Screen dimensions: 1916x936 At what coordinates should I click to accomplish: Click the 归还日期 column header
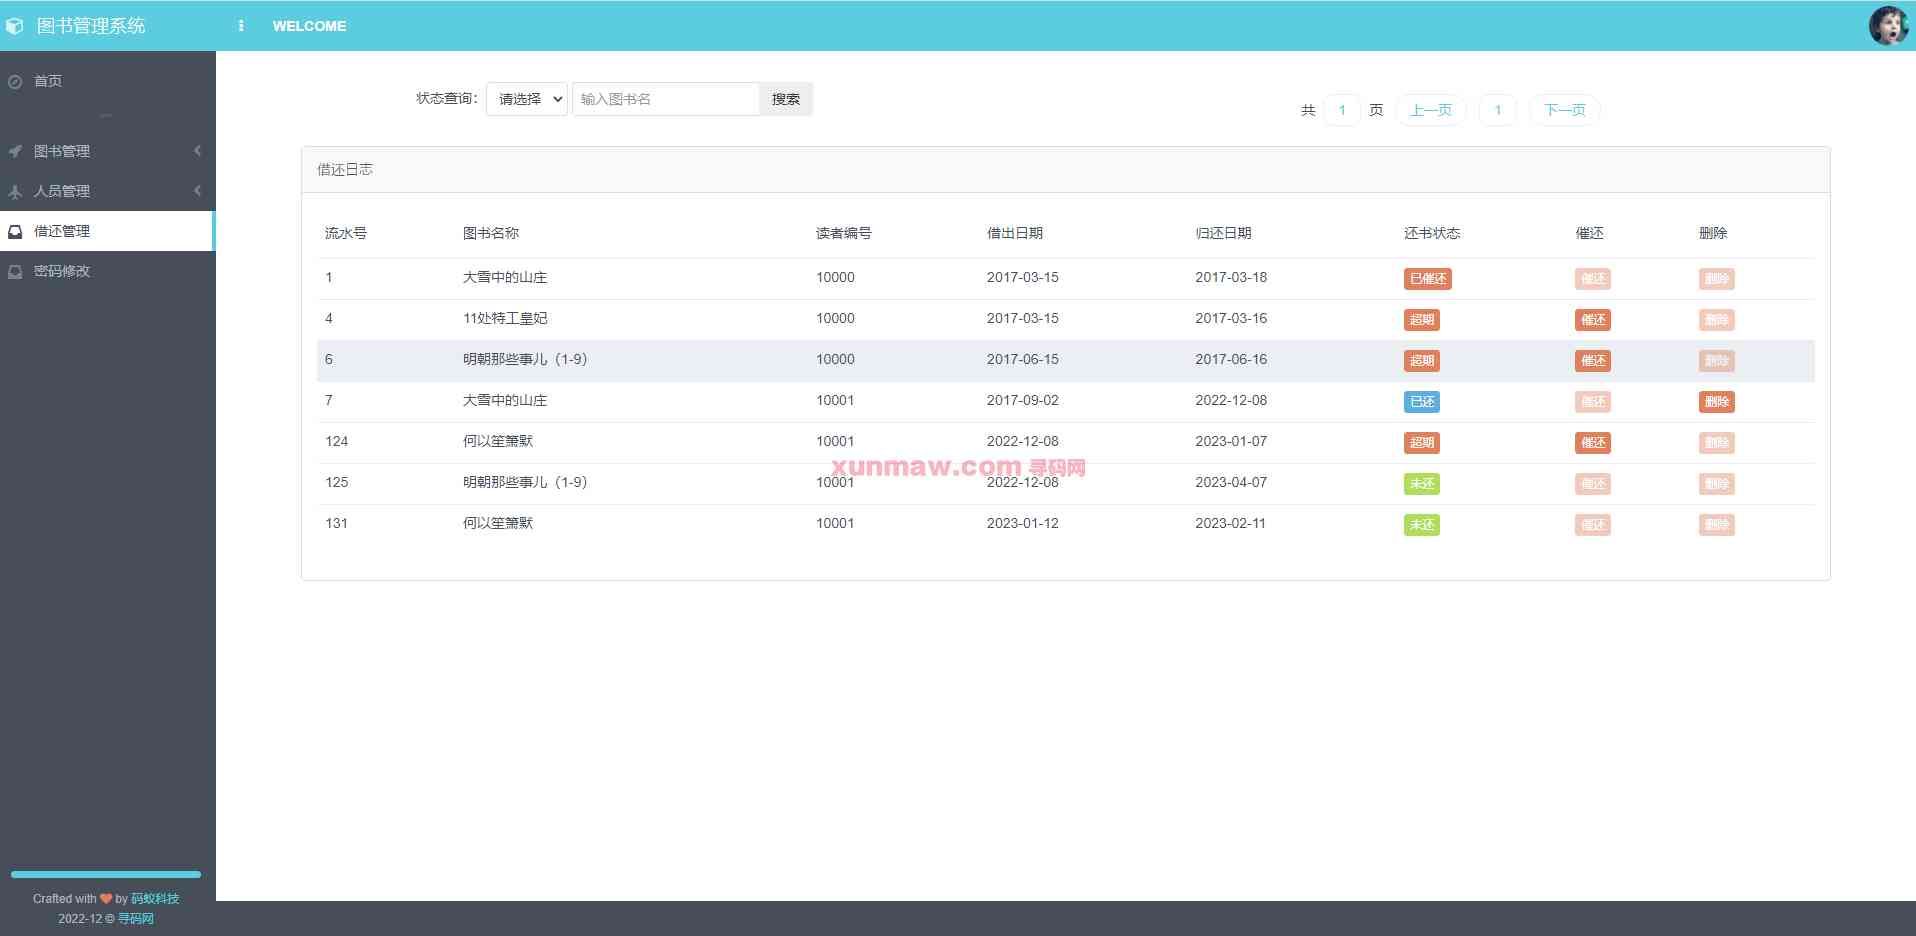click(1223, 233)
